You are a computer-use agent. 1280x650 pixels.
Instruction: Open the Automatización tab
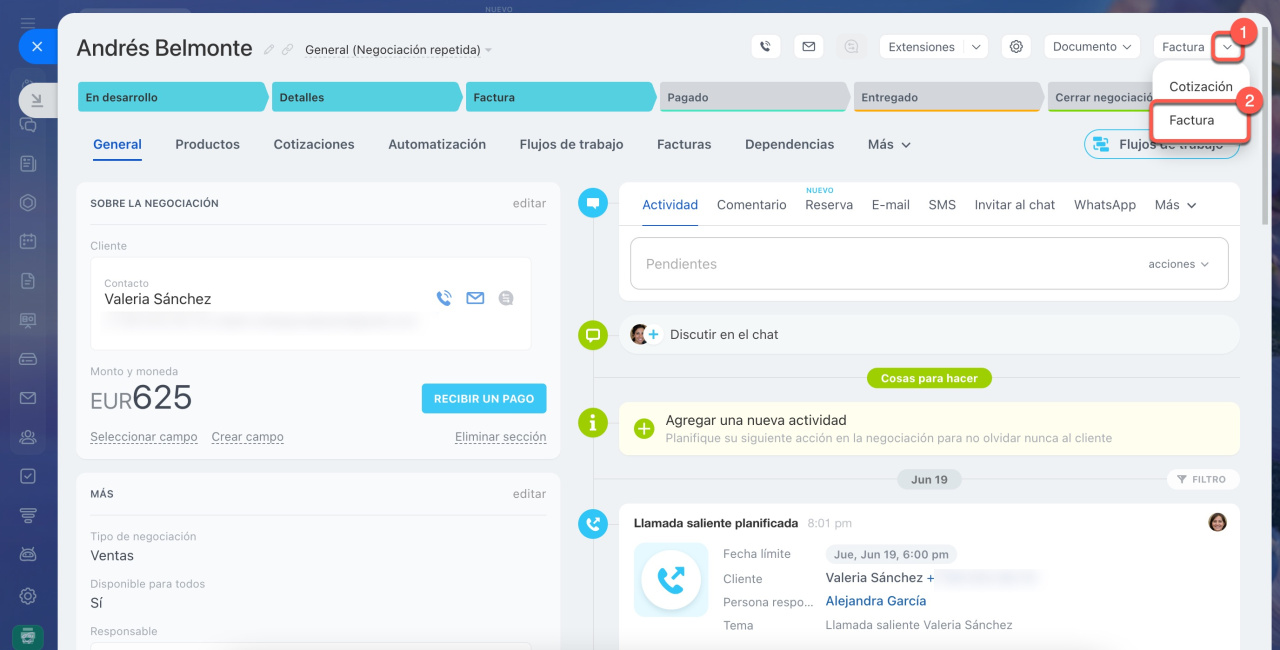[x=437, y=145]
